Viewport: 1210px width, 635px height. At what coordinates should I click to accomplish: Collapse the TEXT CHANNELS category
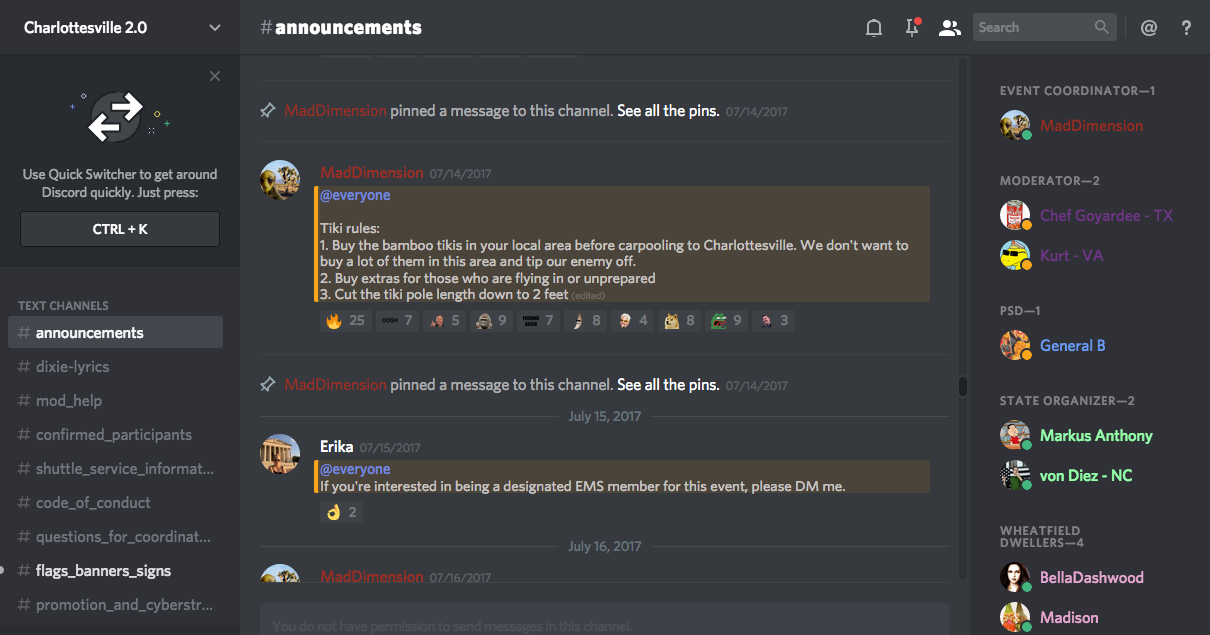[63, 305]
